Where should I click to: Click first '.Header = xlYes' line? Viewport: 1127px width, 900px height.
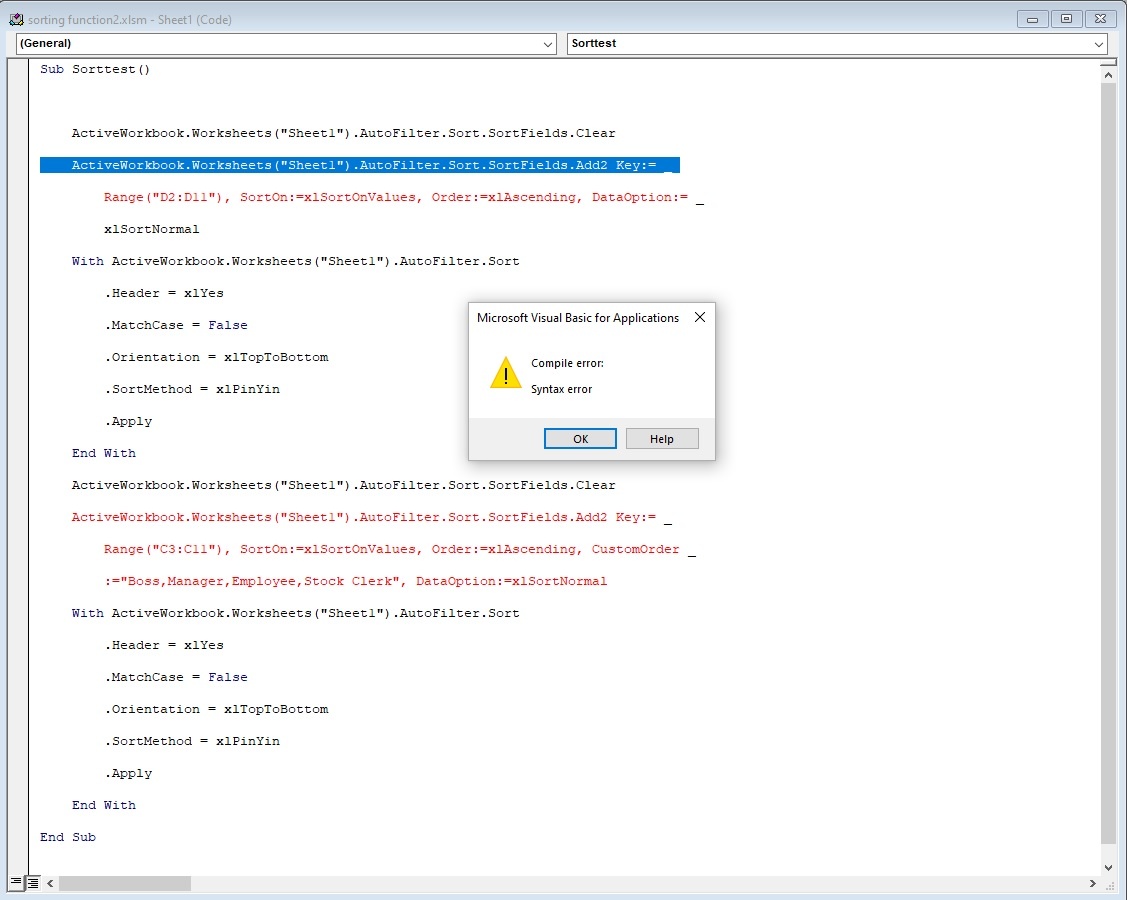pos(165,293)
